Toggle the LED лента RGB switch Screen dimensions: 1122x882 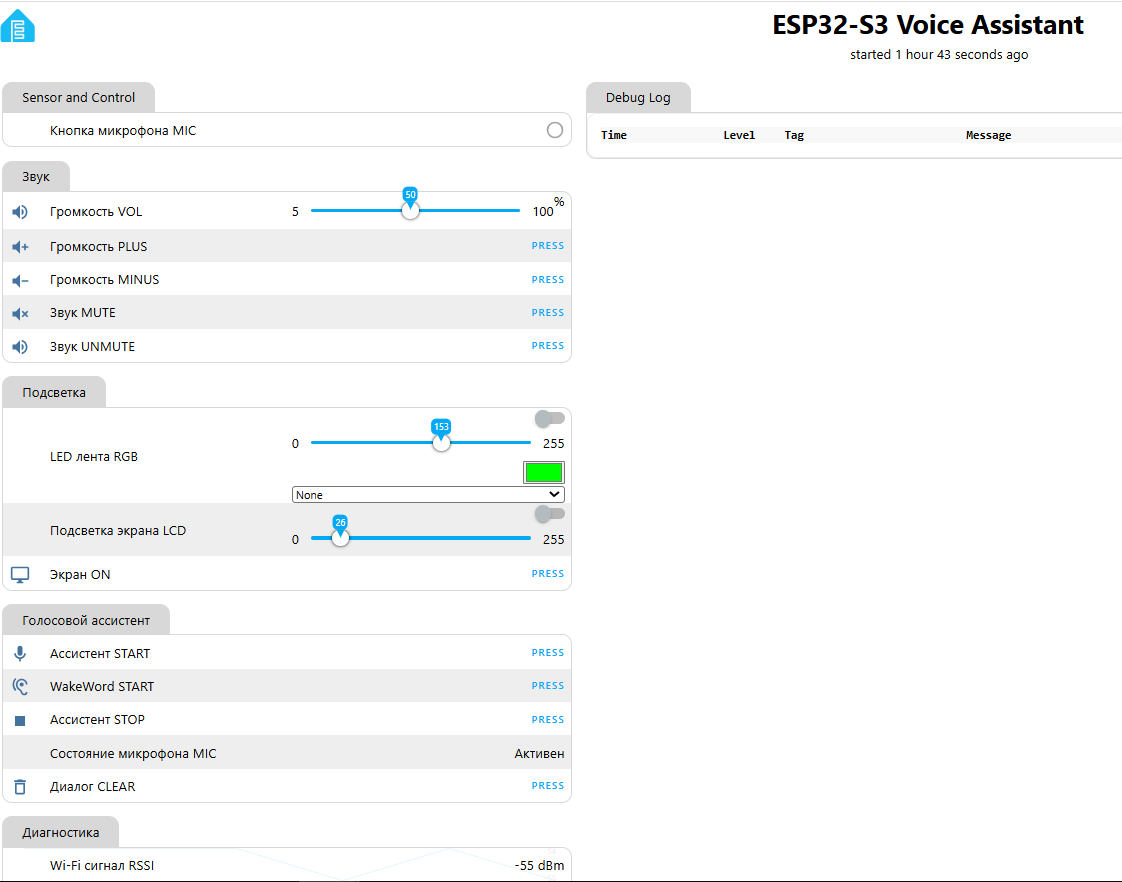point(550,418)
